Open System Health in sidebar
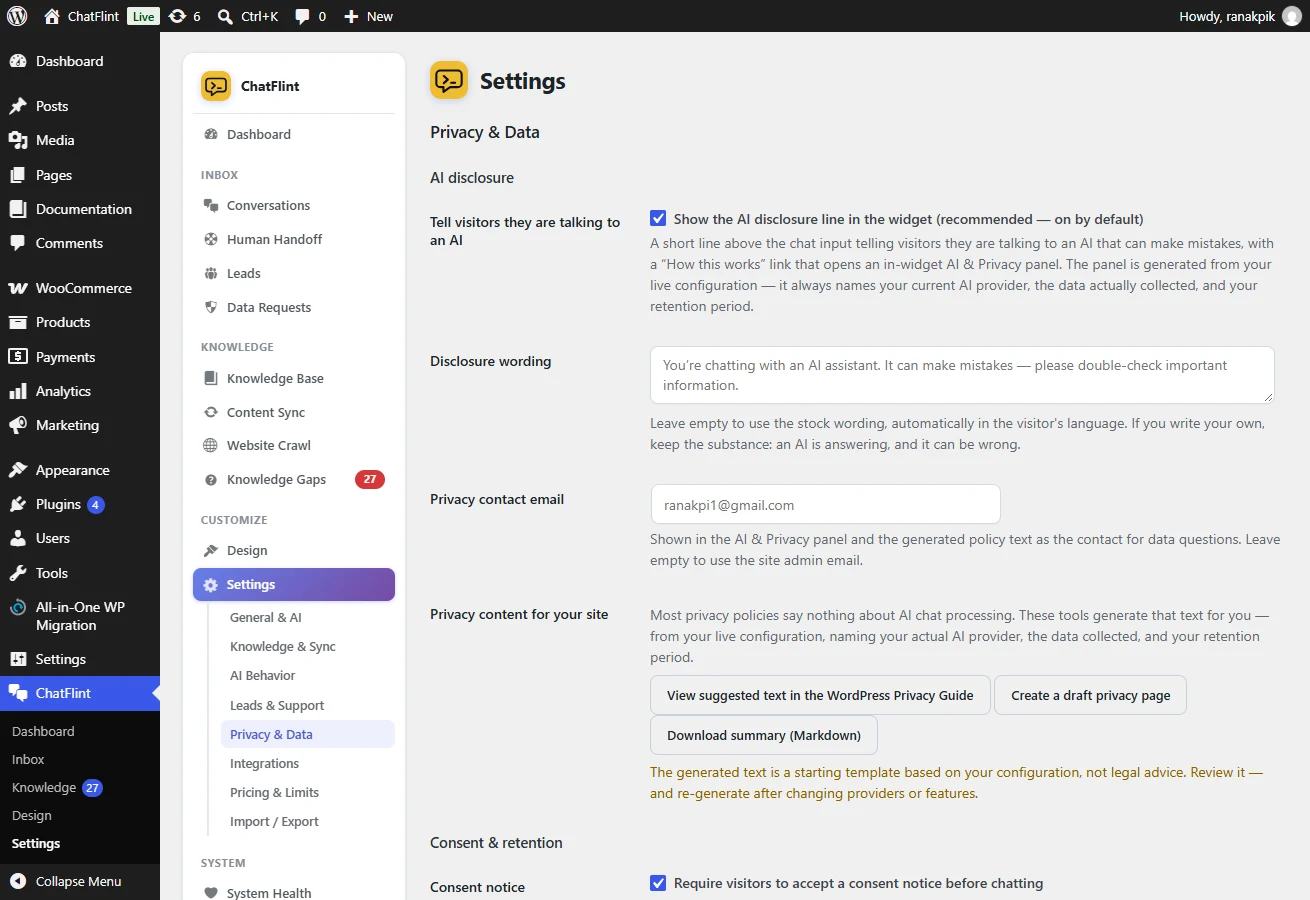 [294, 892]
